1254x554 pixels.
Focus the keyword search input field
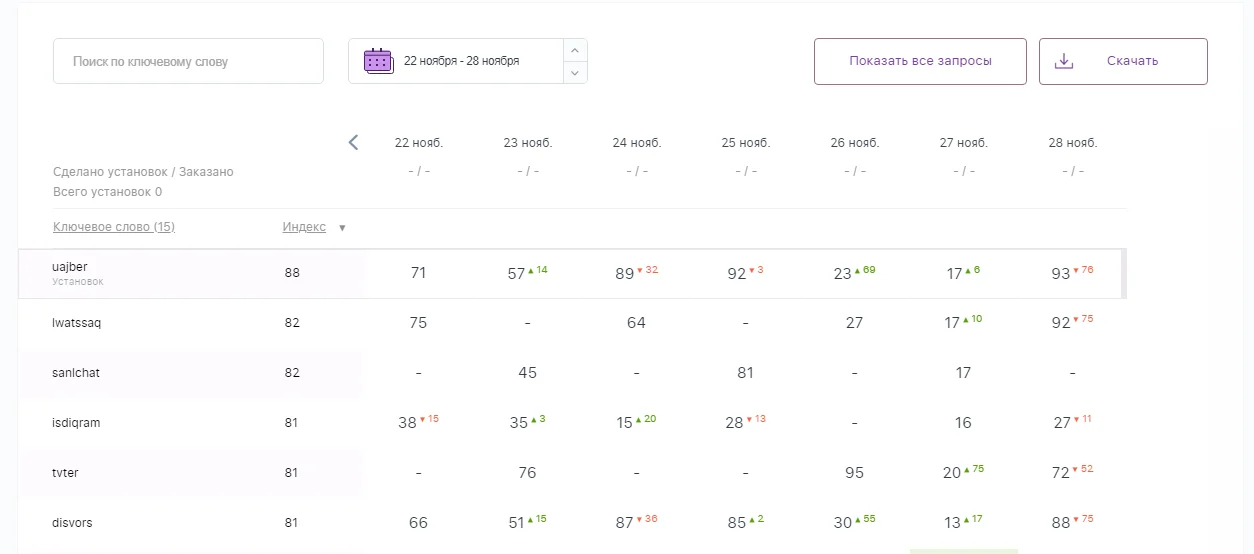coord(188,61)
